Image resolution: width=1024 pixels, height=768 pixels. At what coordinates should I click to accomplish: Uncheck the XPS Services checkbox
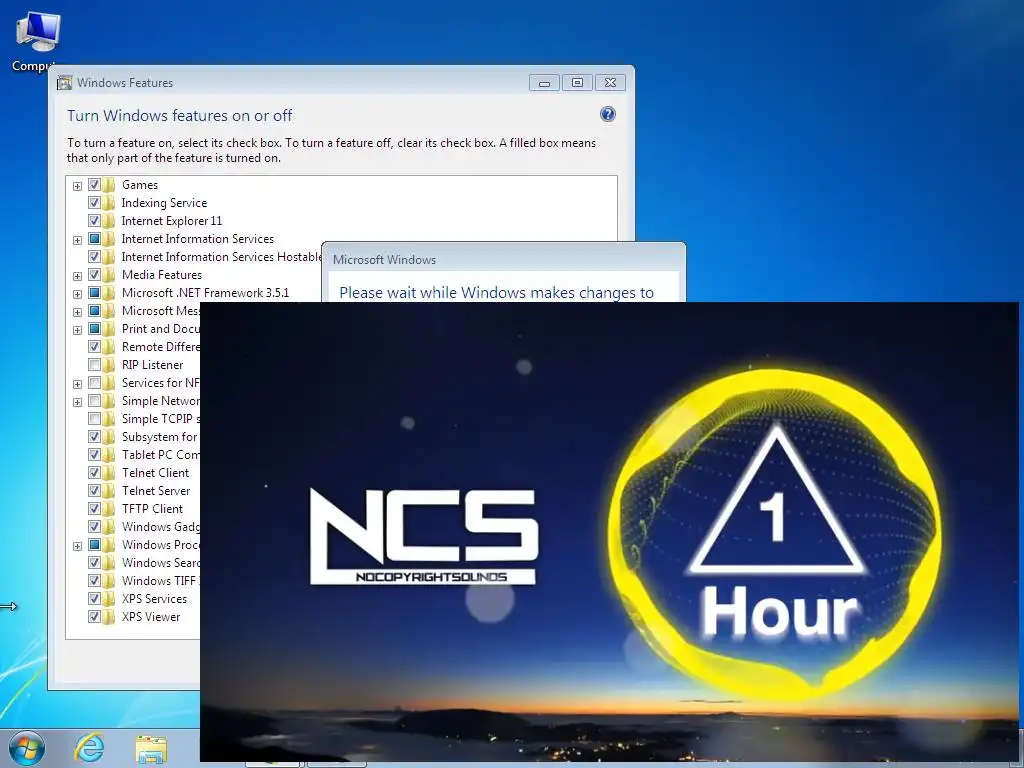tap(94, 598)
